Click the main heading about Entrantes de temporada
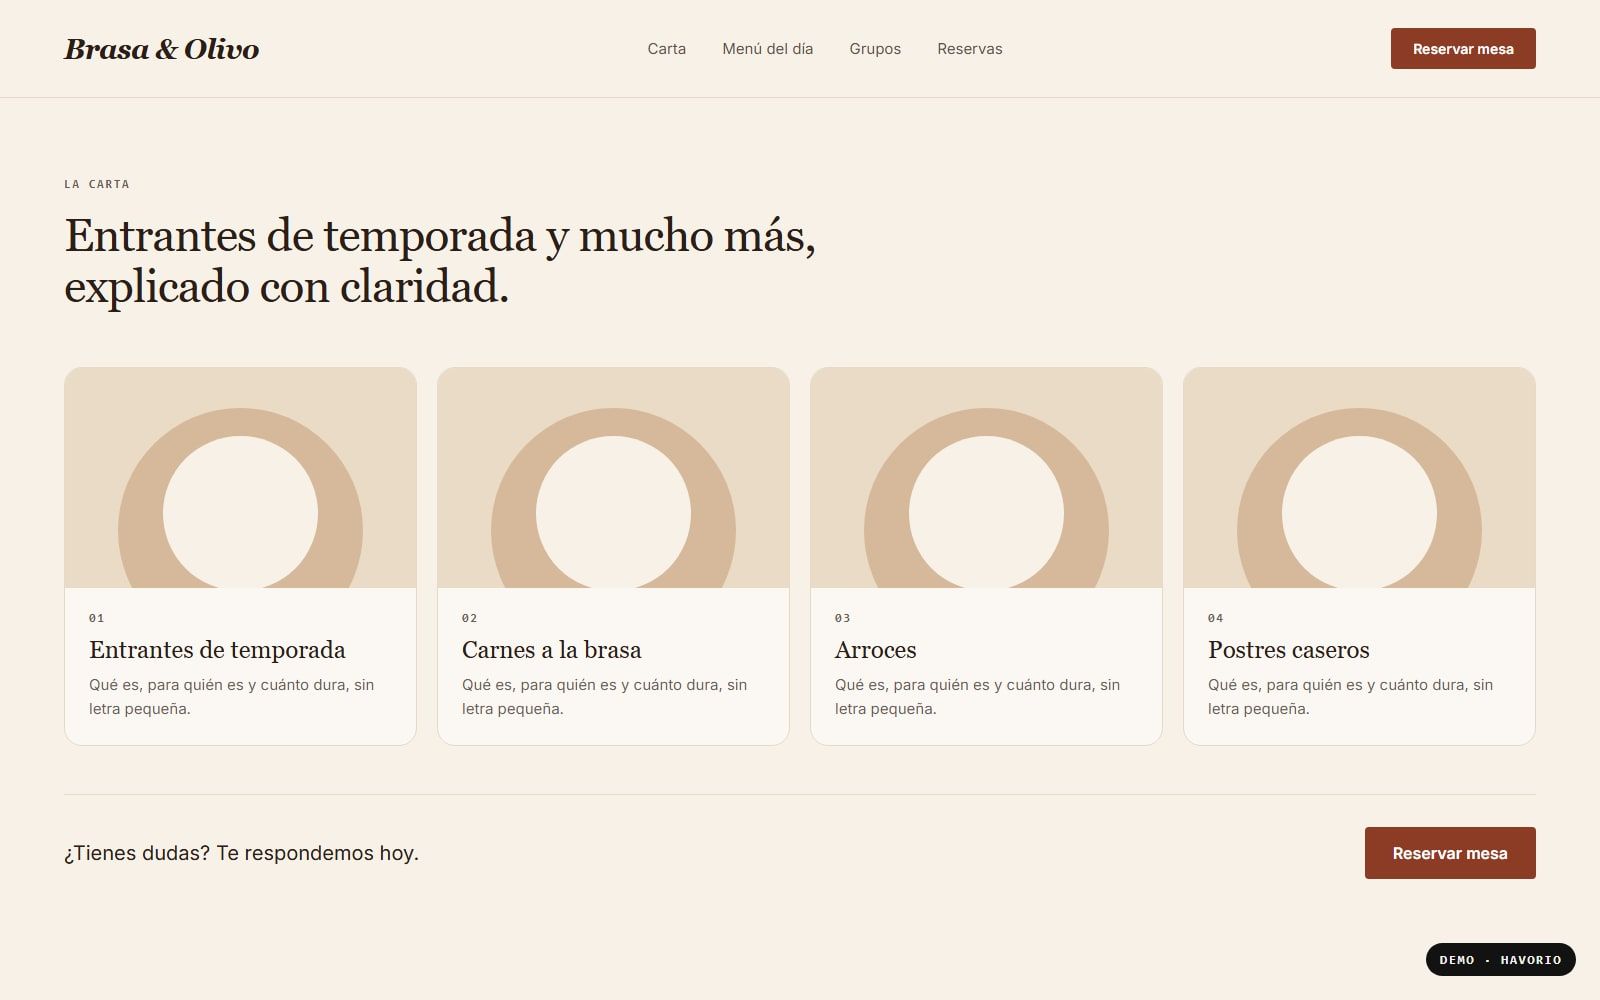This screenshot has height=1000, width=1600. pos(440,261)
